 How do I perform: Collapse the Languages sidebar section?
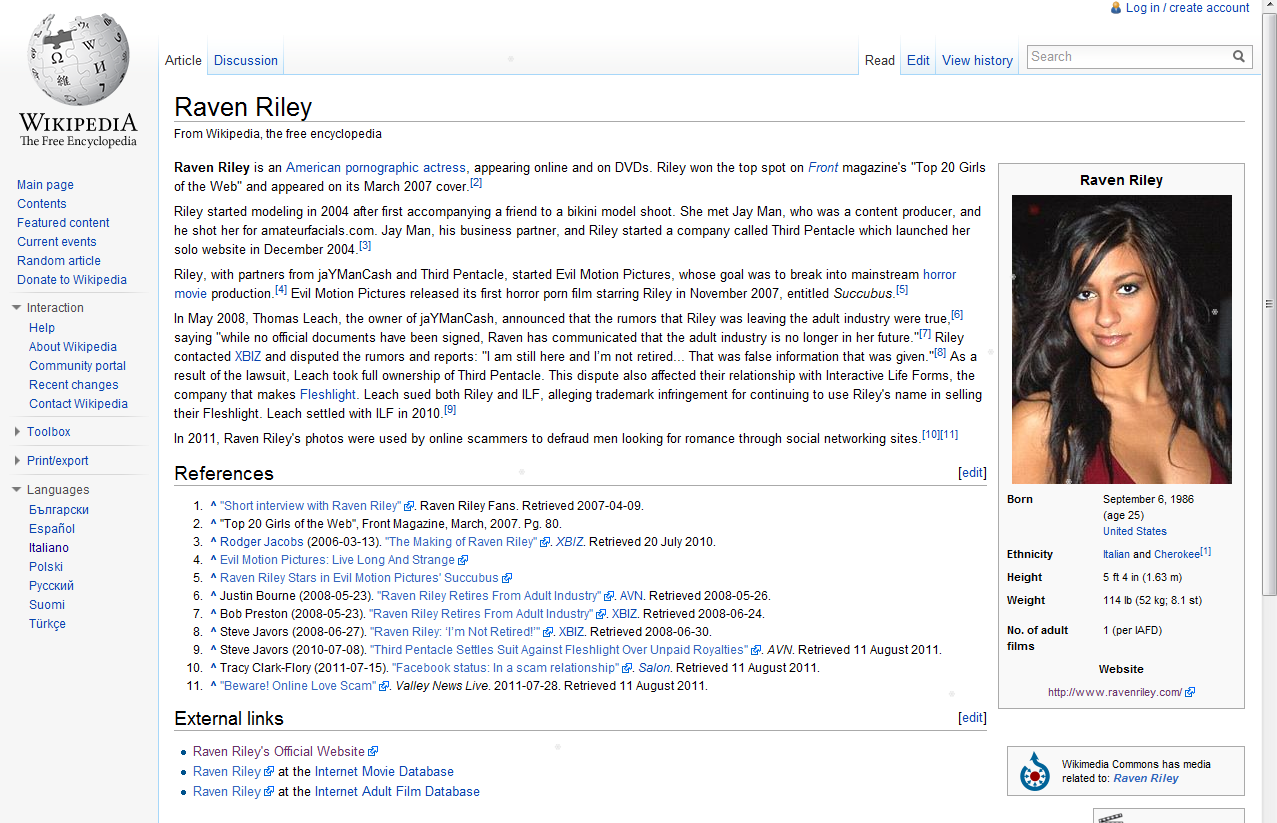pyautogui.click(x=16, y=490)
